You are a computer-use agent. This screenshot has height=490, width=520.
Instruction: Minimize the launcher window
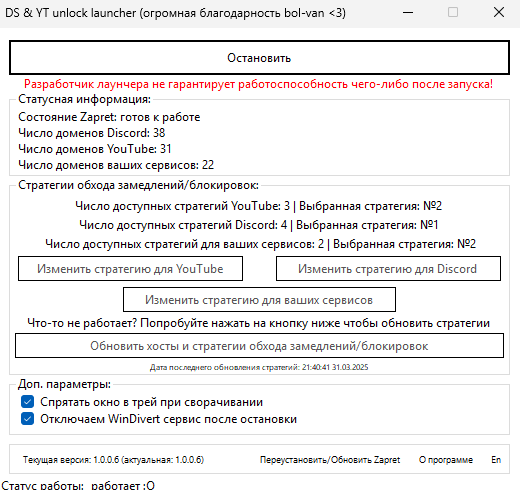point(408,13)
